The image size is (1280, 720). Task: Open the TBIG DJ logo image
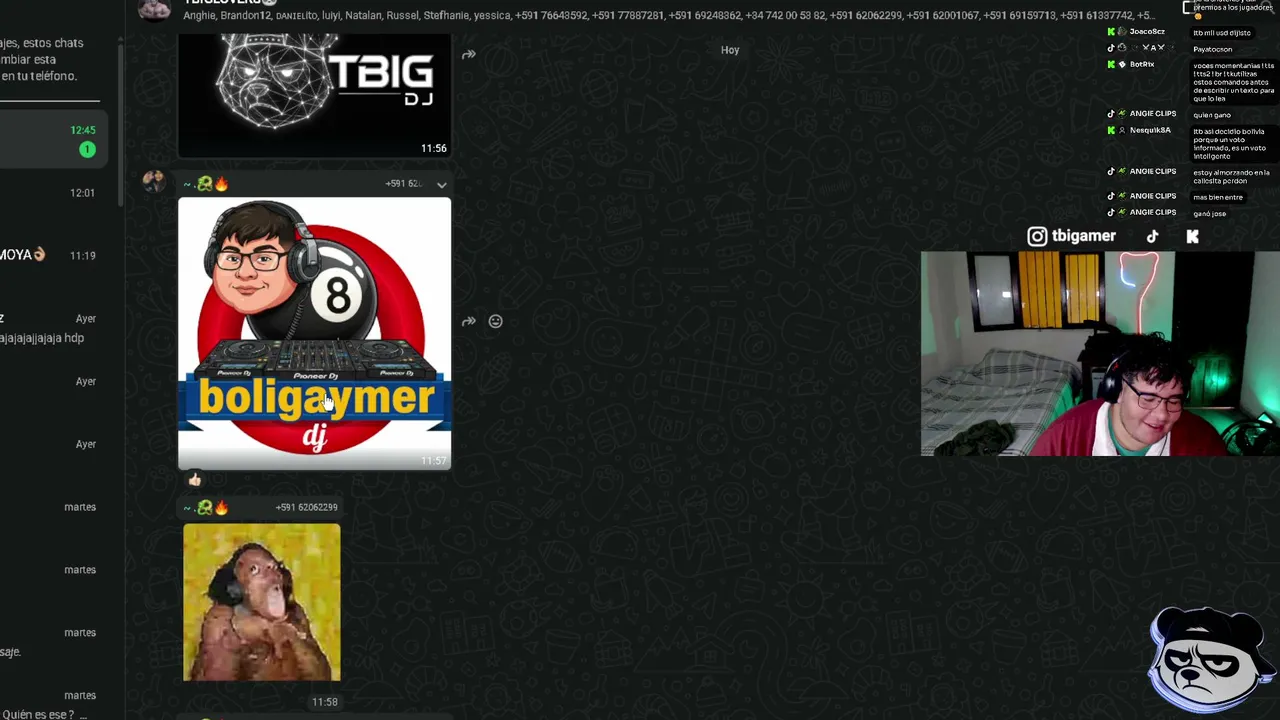coord(314,95)
